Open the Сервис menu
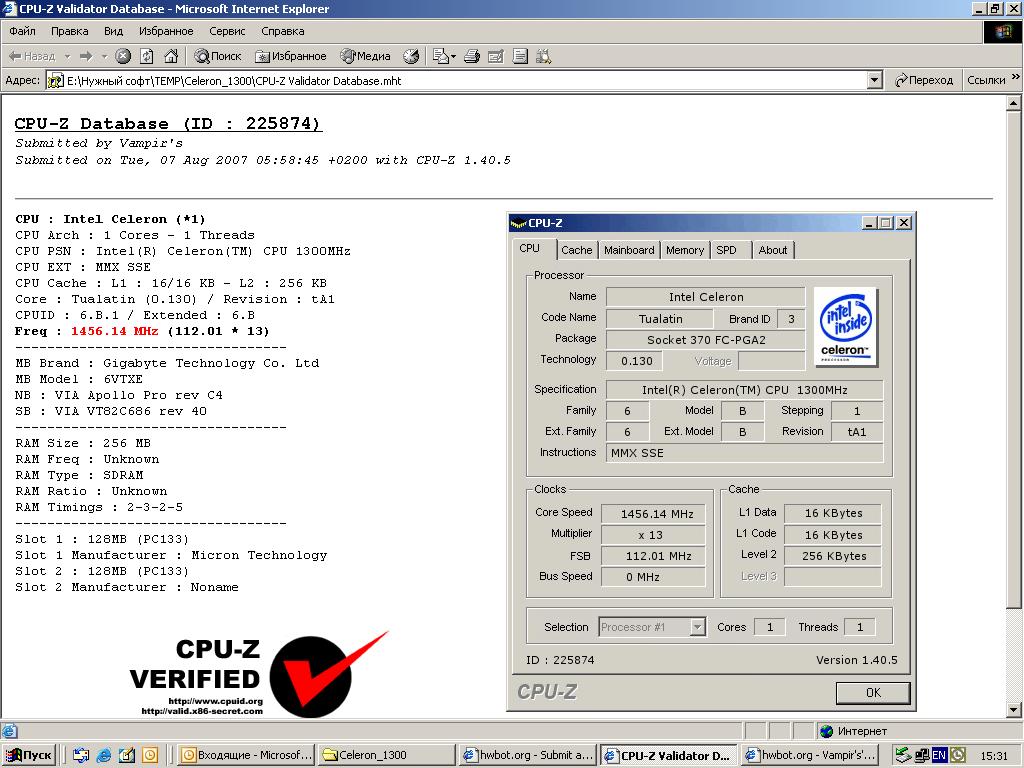The image size is (1024, 768). pyautogui.click(x=227, y=31)
